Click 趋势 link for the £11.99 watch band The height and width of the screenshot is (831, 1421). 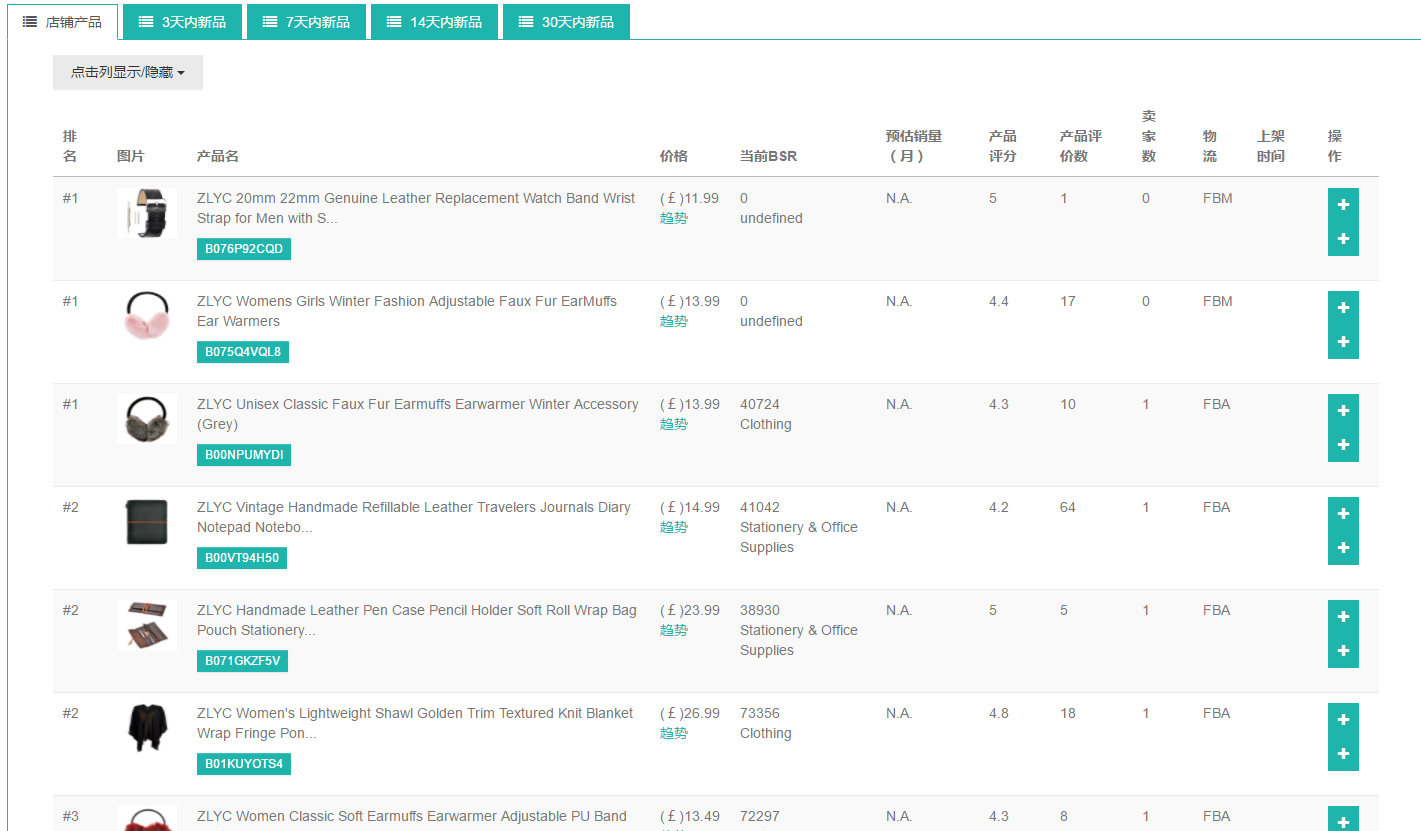(674, 218)
